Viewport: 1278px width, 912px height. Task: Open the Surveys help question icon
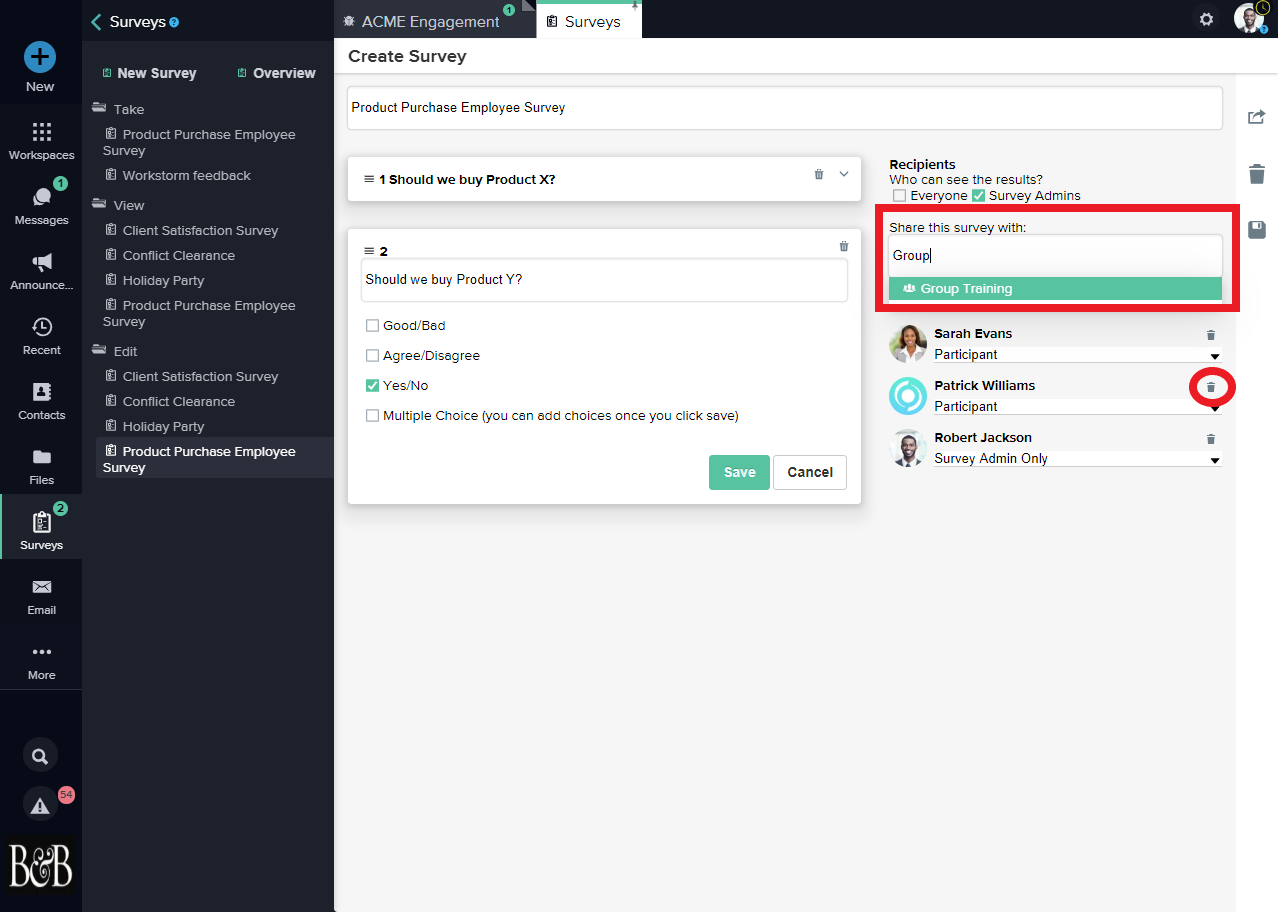174,22
